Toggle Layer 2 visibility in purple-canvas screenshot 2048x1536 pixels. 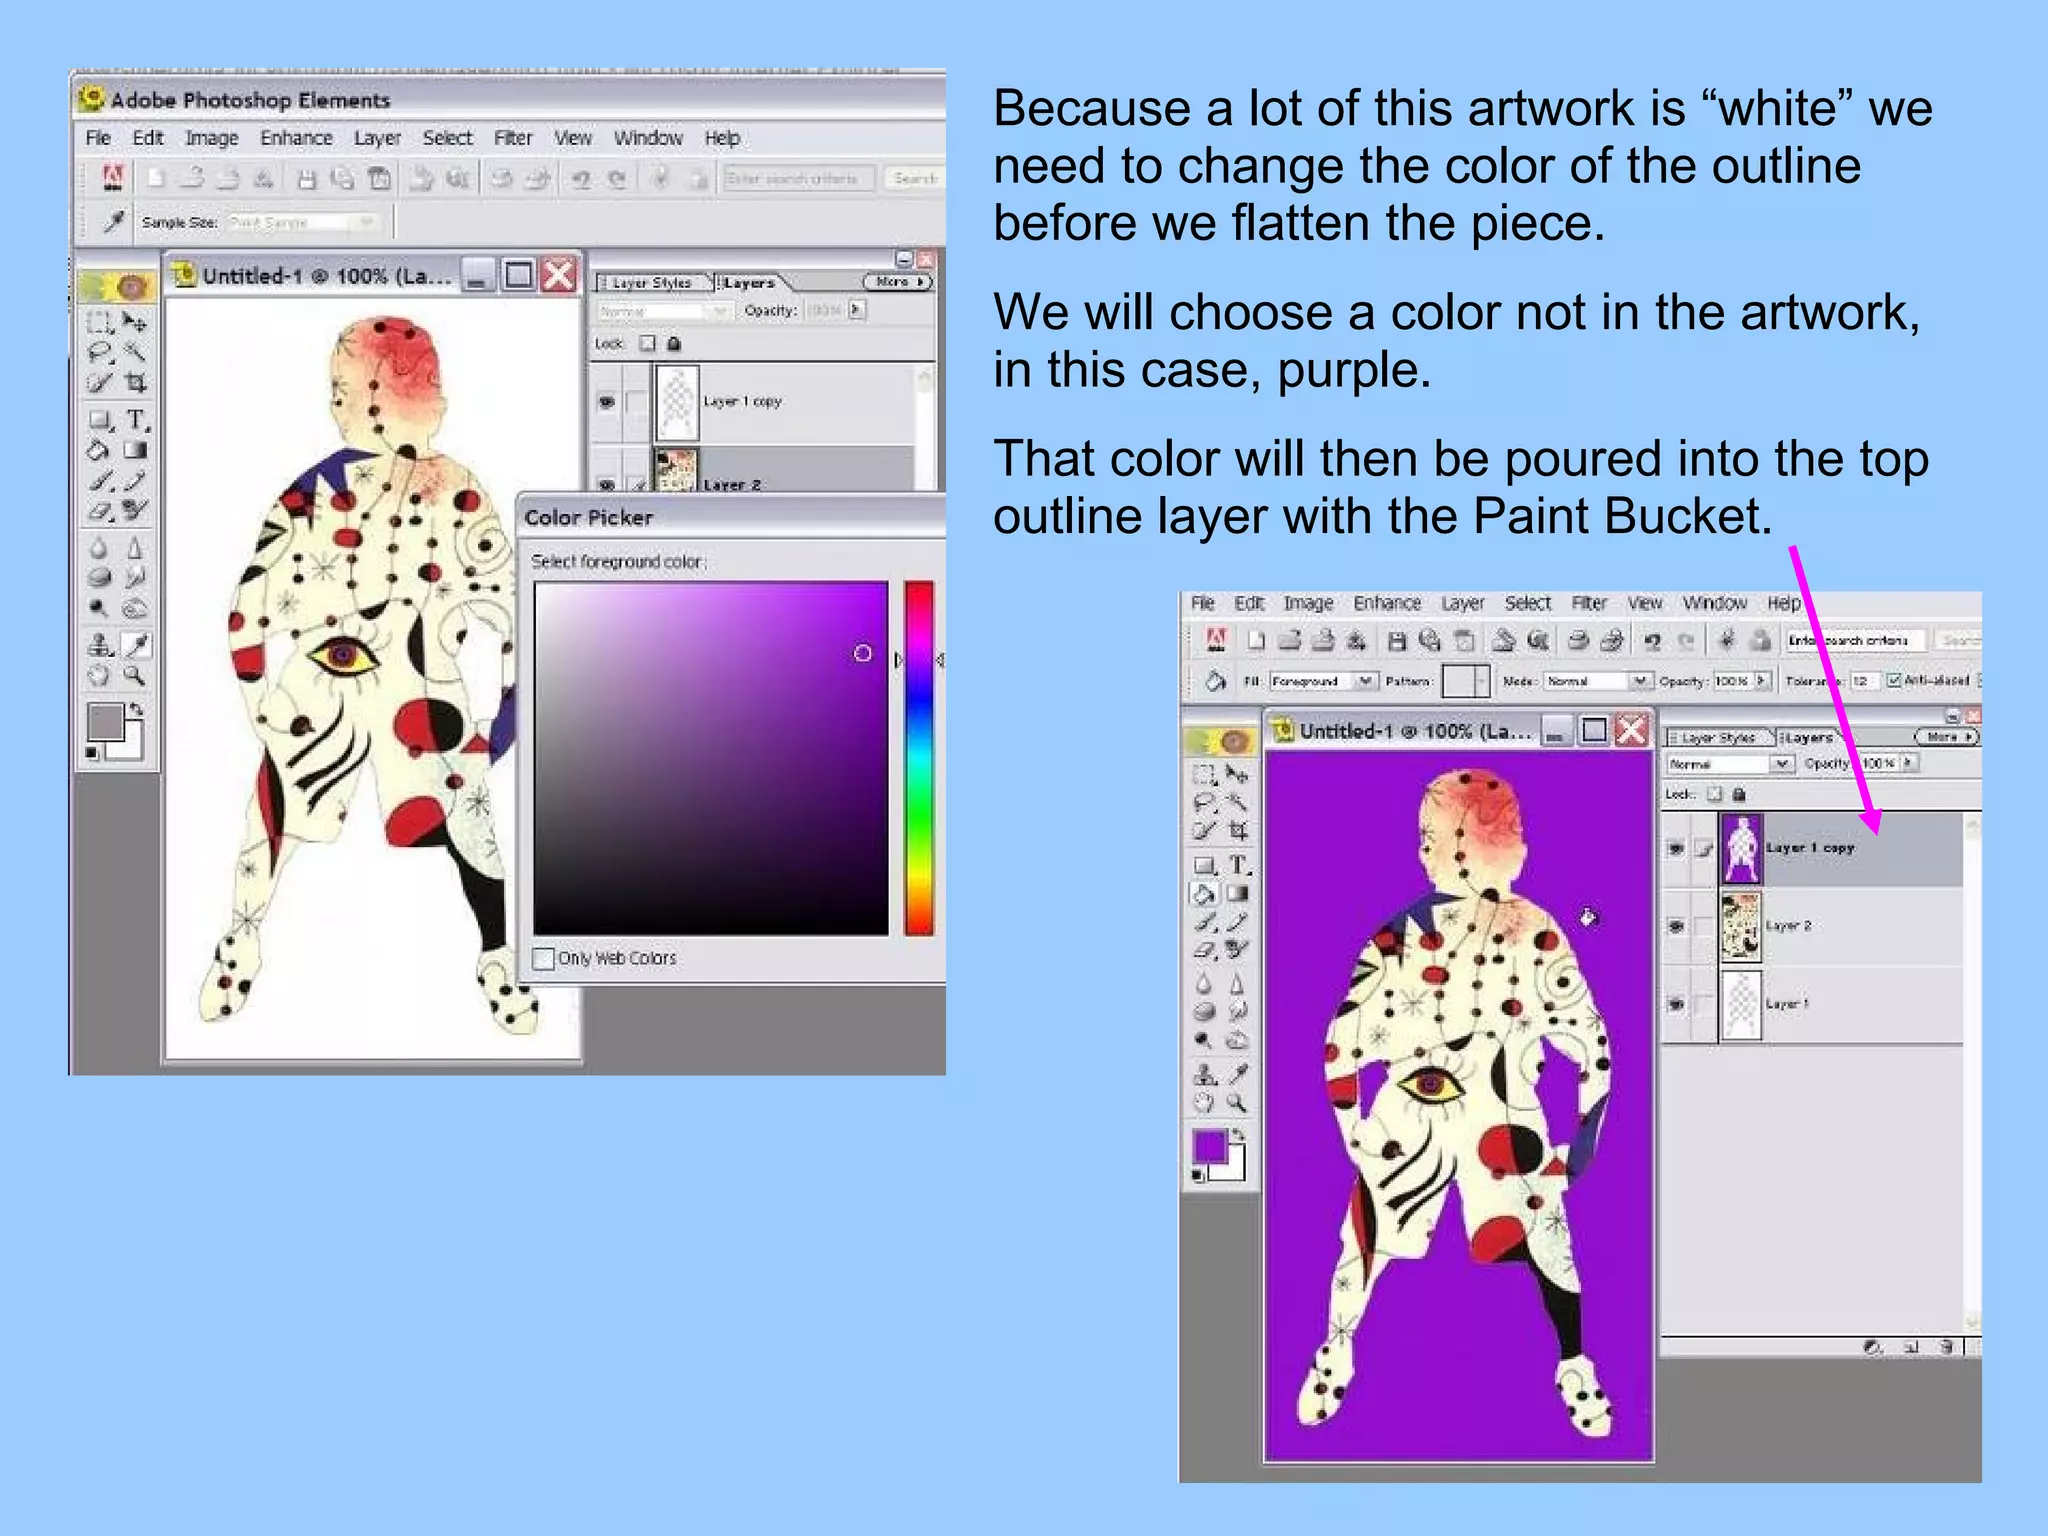coord(1677,926)
